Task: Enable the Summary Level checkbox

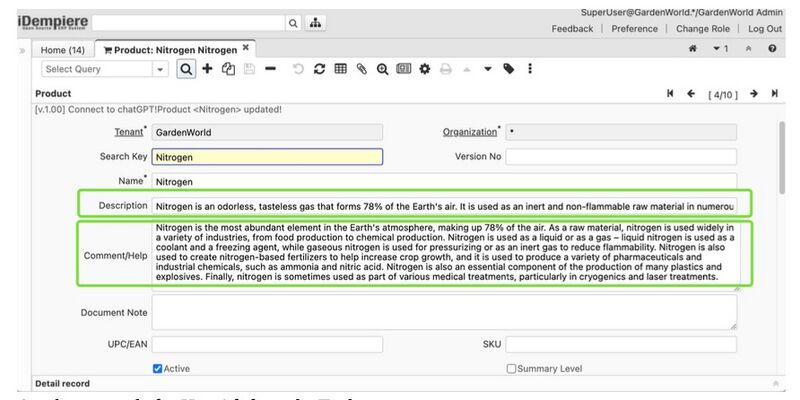Action: pos(512,369)
